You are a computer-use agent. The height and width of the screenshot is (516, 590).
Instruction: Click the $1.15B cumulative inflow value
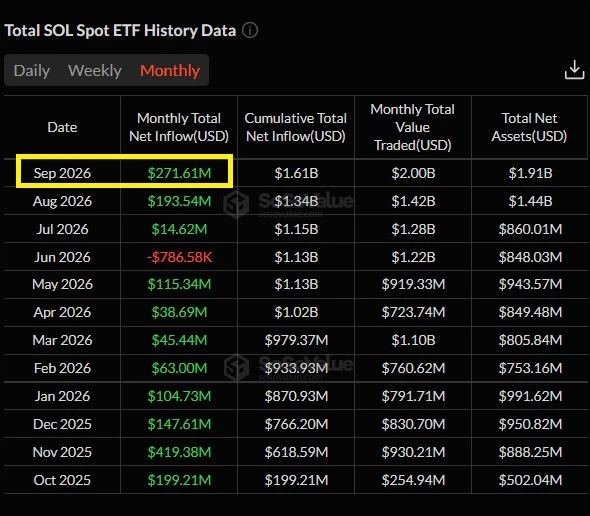(x=296, y=229)
